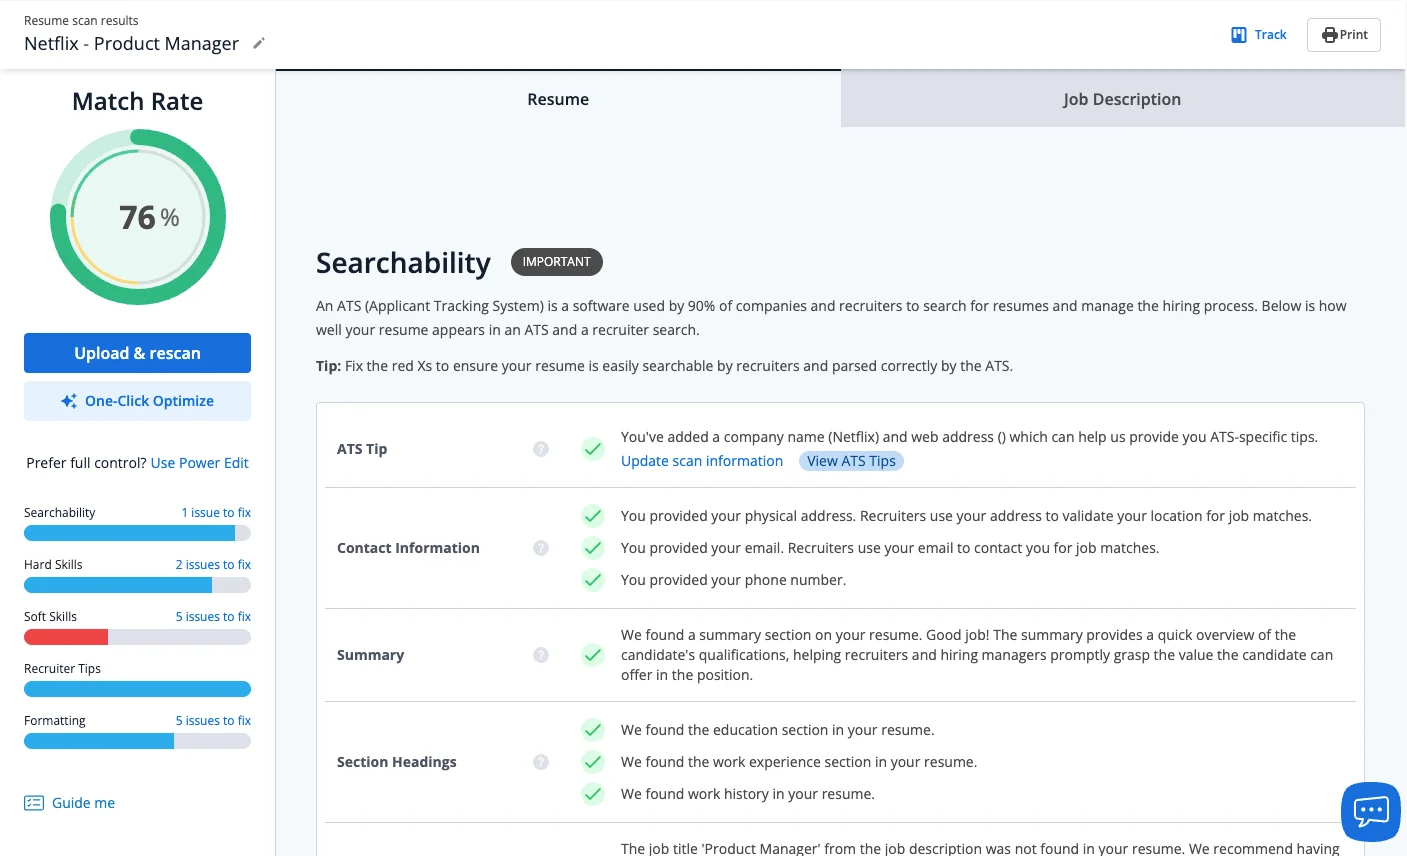The height and width of the screenshot is (856, 1407).
Task: Click the Update scan information link
Action: [x=702, y=460]
